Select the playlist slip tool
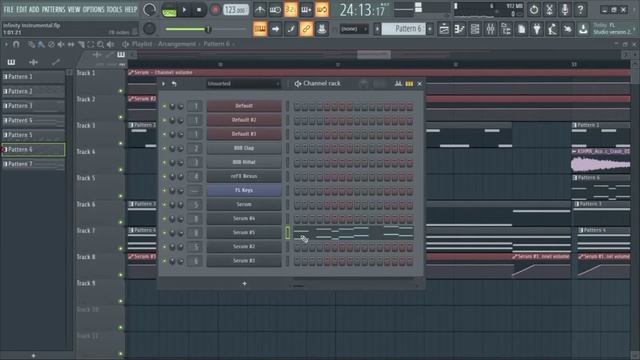Viewport: 640px width, 360px height. click(71, 44)
